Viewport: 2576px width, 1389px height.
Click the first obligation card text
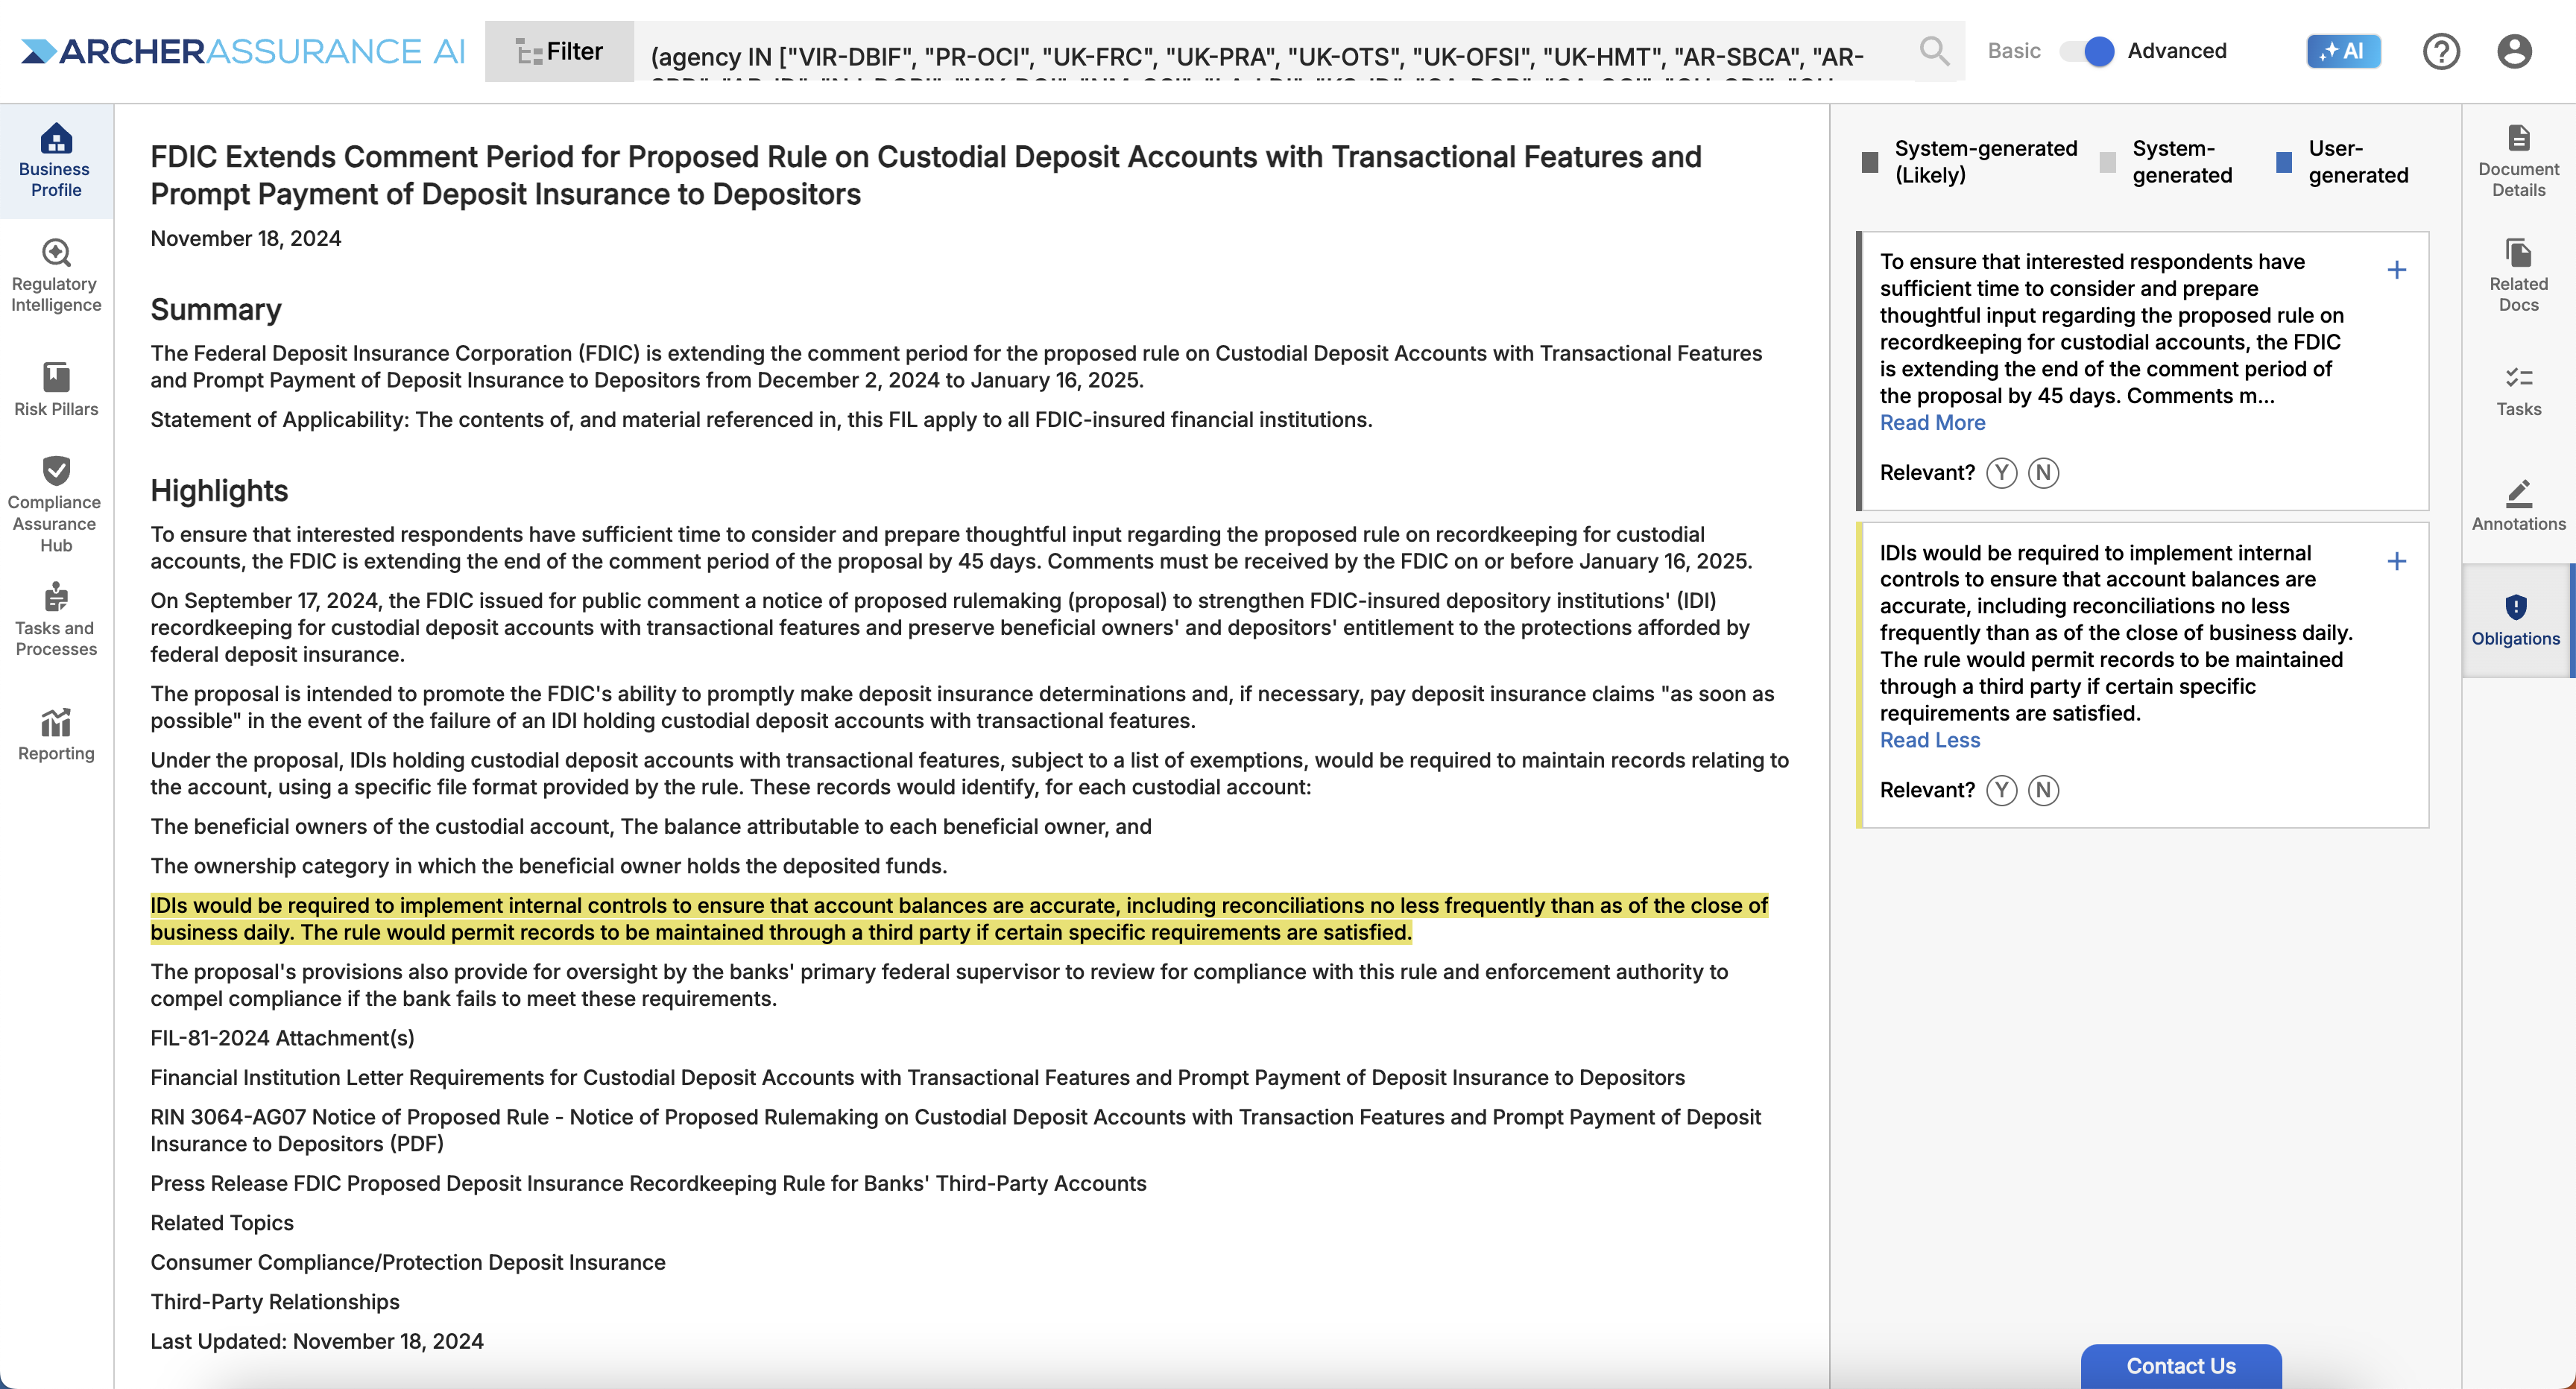(x=2111, y=329)
